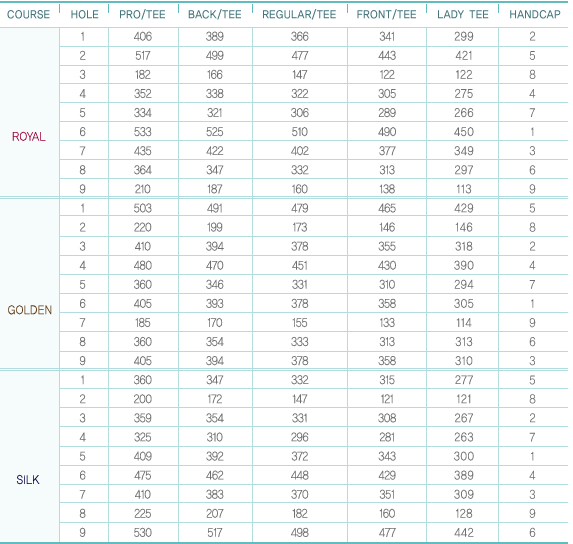Click Silk hole 9 Lady Tee value 442
573x544 pixels.
pos(464,532)
